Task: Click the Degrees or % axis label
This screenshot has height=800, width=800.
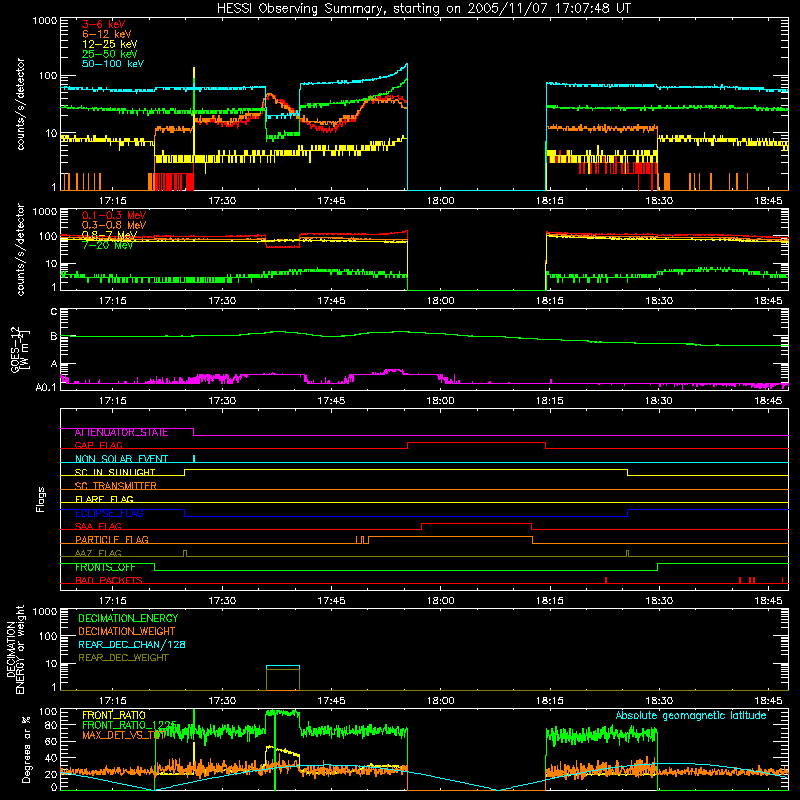Action: point(26,750)
